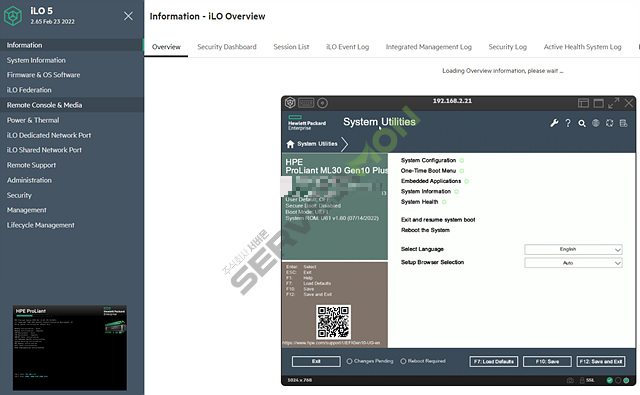Select Reboot the System

pyautogui.click(x=425, y=230)
